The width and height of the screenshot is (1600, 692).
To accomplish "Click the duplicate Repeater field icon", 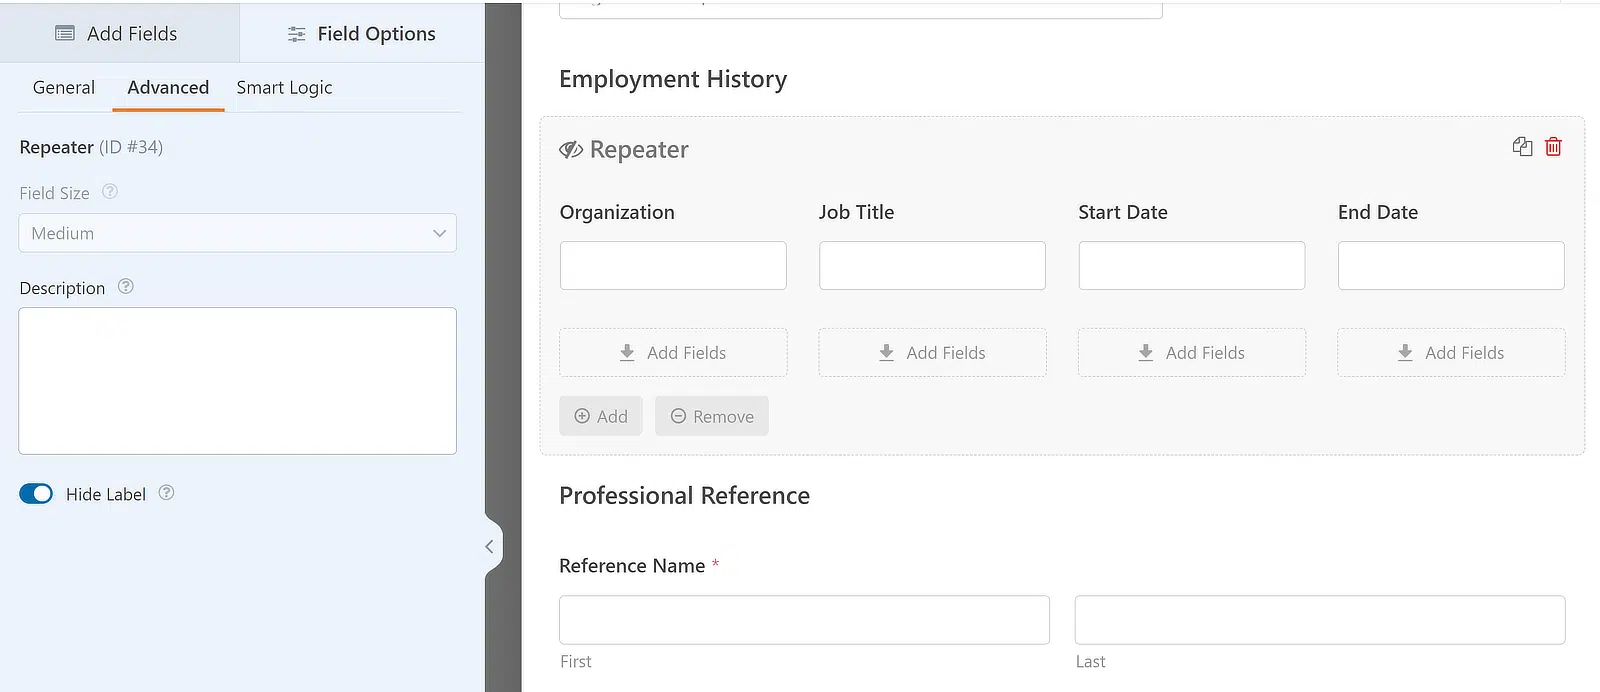I will (x=1522, y=147).
